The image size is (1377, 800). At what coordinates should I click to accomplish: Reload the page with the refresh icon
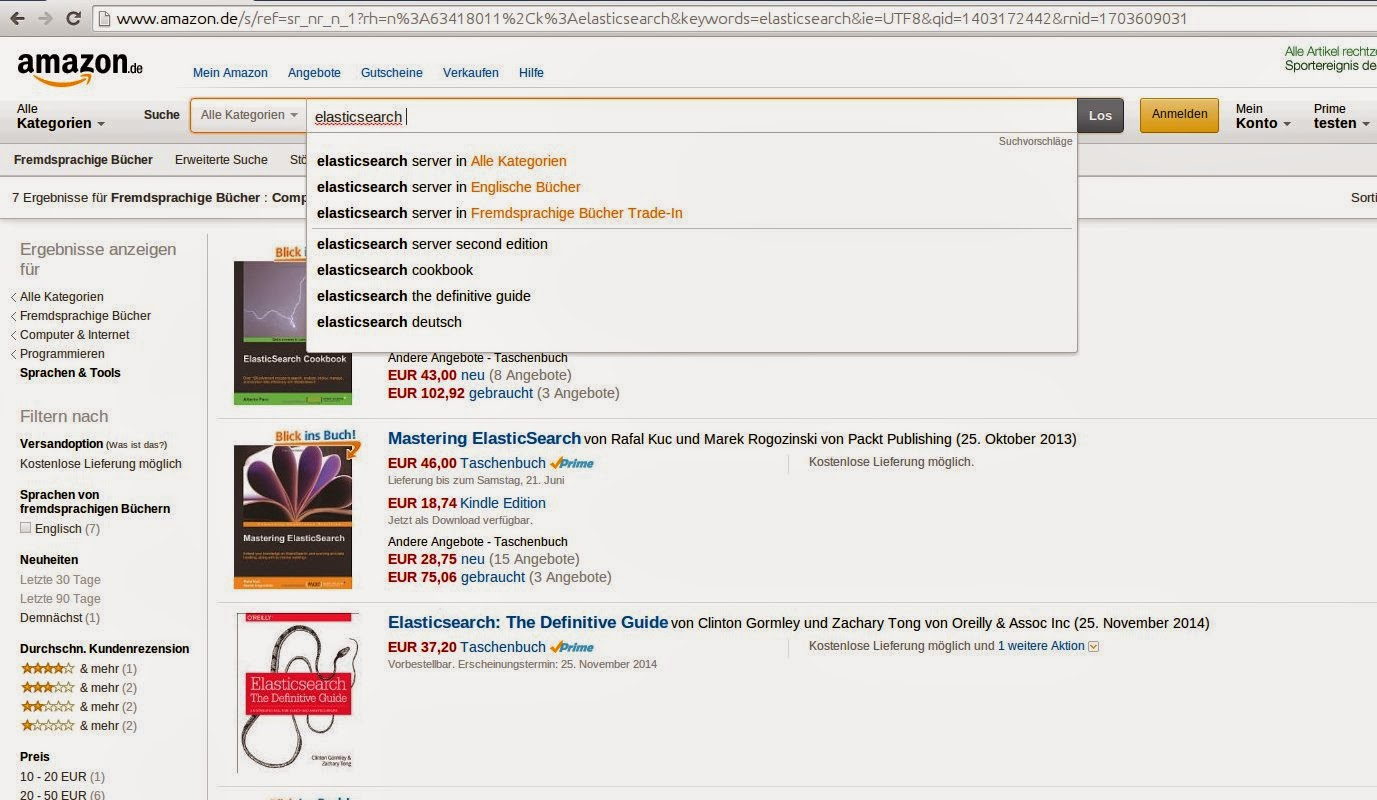73,18
